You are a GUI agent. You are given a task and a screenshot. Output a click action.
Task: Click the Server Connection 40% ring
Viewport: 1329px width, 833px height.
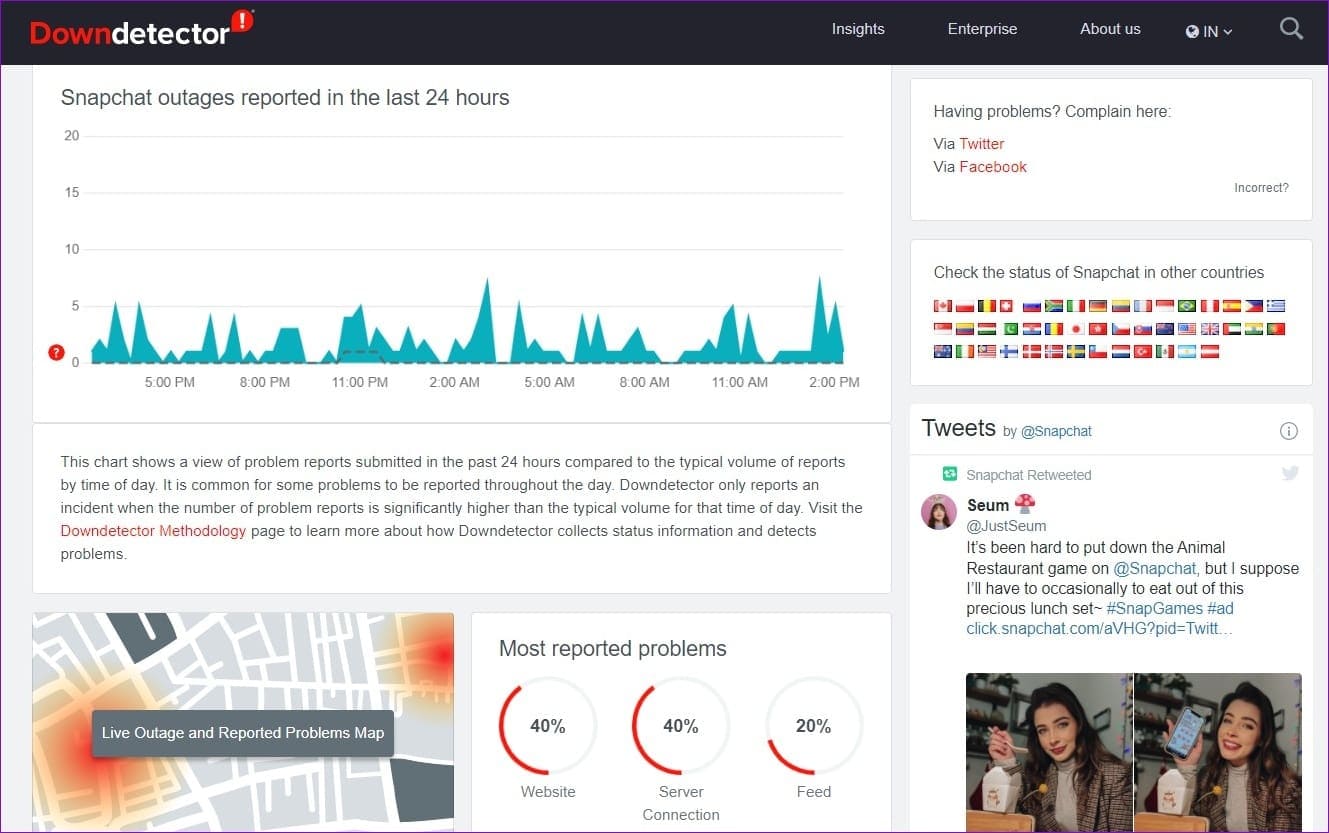click(681, 726)
